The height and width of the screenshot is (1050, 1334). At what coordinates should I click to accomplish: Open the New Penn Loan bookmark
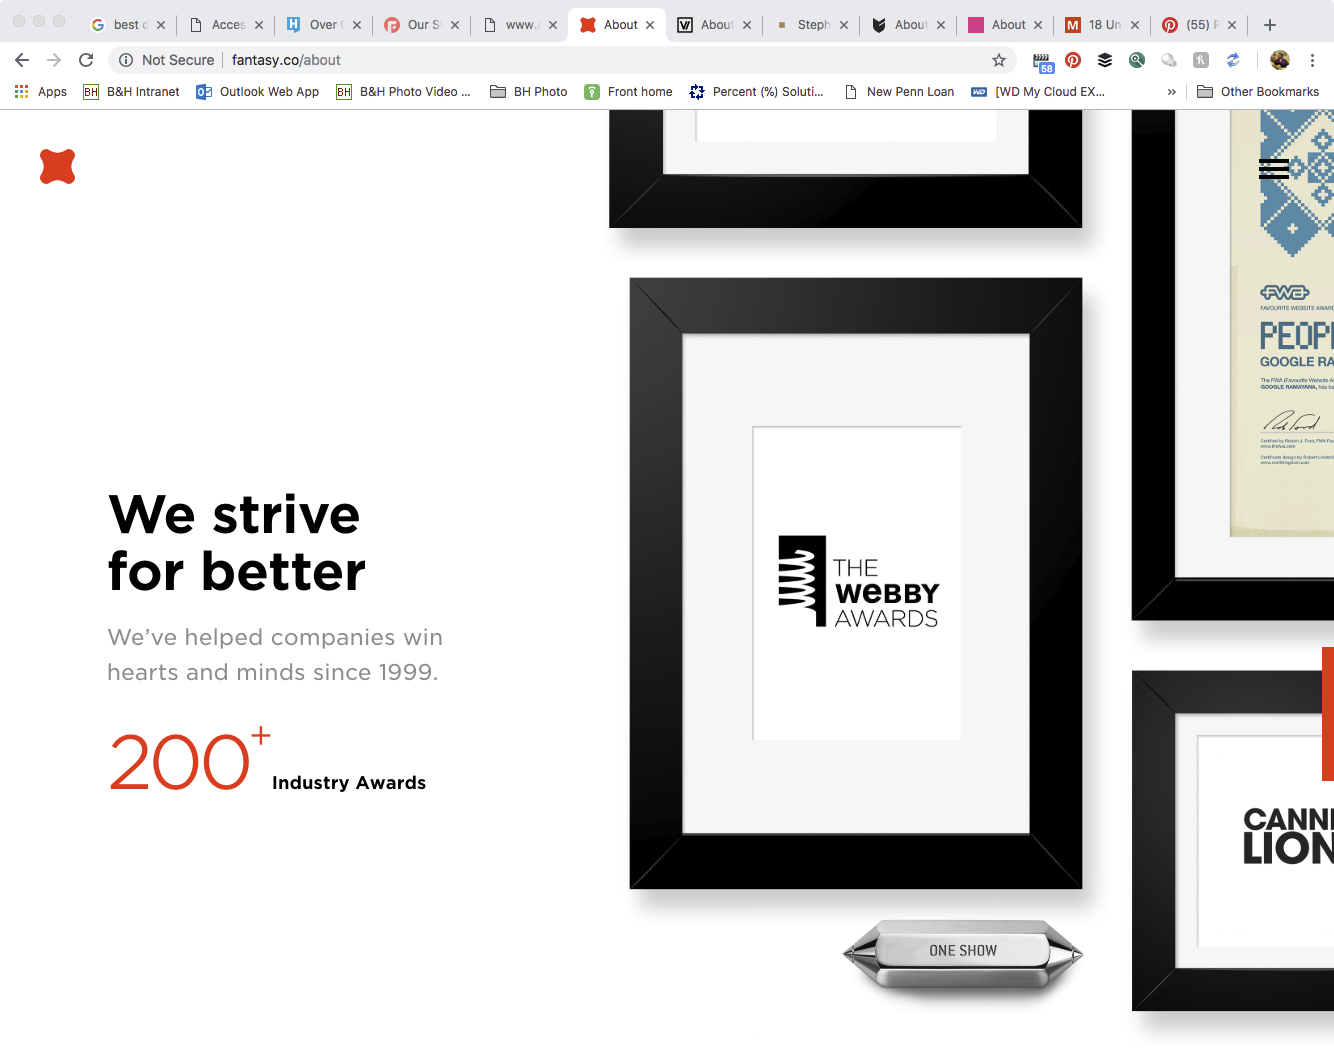pyautogui.click(x=899, y=92)
